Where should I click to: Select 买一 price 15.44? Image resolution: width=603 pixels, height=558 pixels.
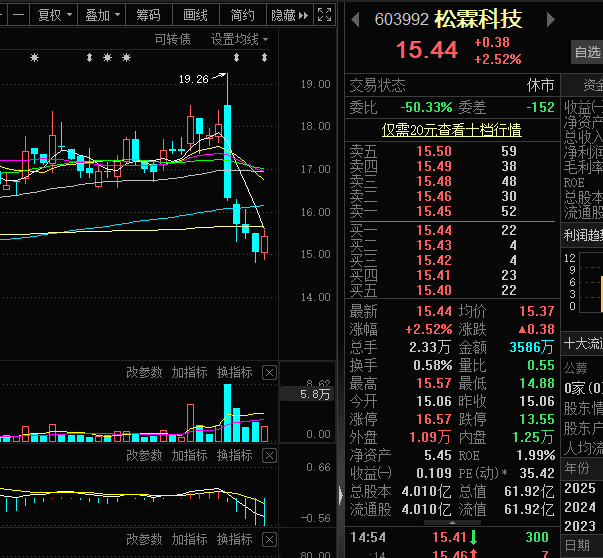434,230
